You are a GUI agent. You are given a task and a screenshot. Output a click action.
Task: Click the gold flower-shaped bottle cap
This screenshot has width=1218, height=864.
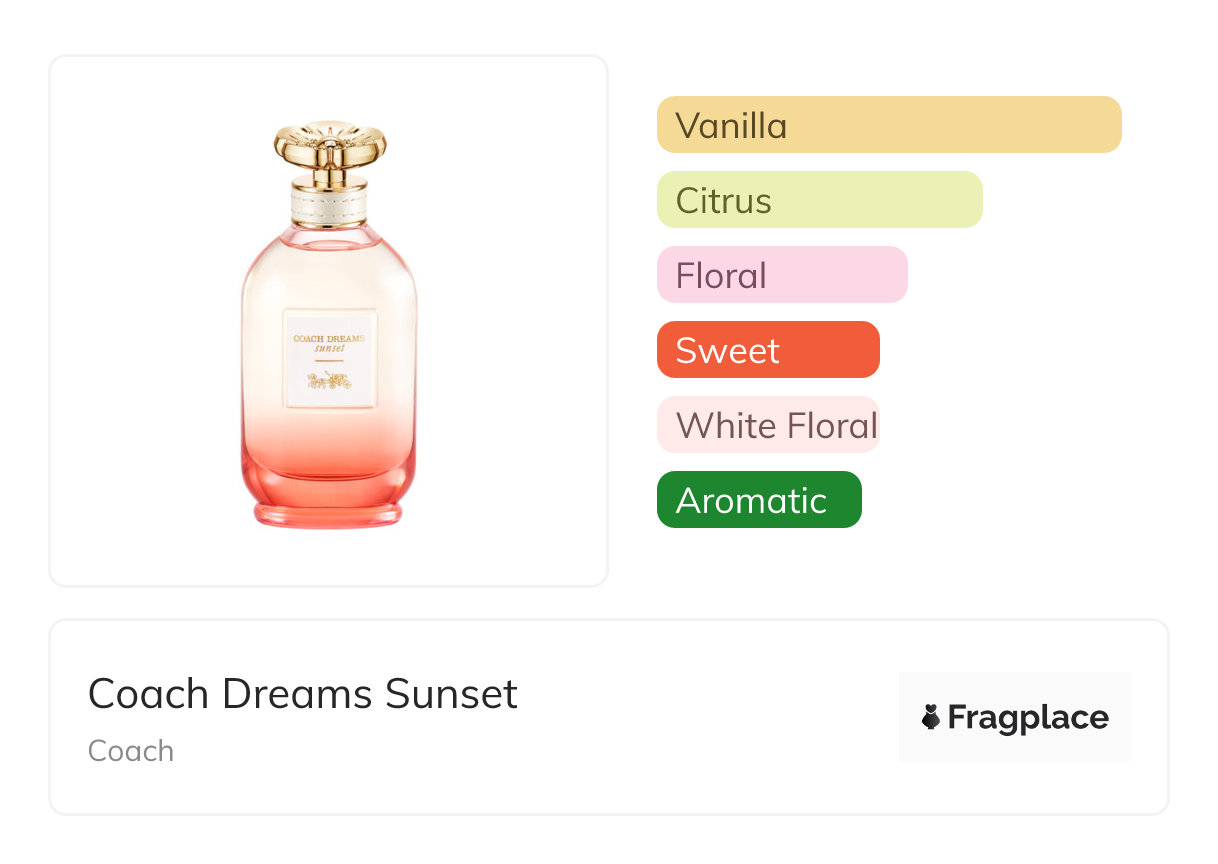330,144
